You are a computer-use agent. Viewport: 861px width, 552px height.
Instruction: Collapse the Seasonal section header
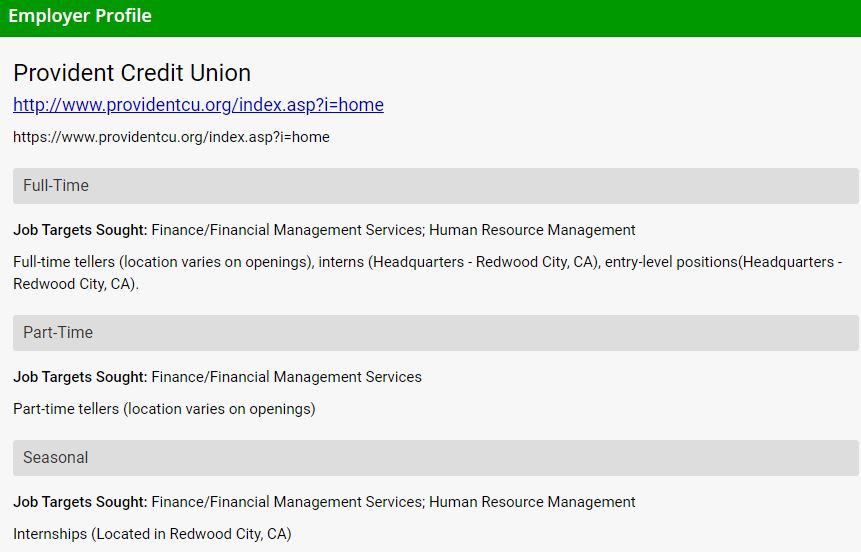pos(435,458)
